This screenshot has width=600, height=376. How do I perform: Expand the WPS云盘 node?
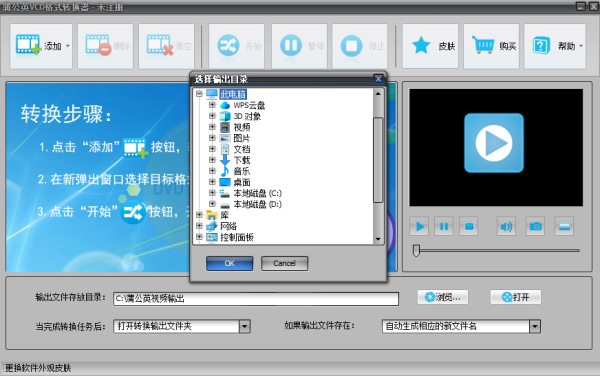click(212, 105)
